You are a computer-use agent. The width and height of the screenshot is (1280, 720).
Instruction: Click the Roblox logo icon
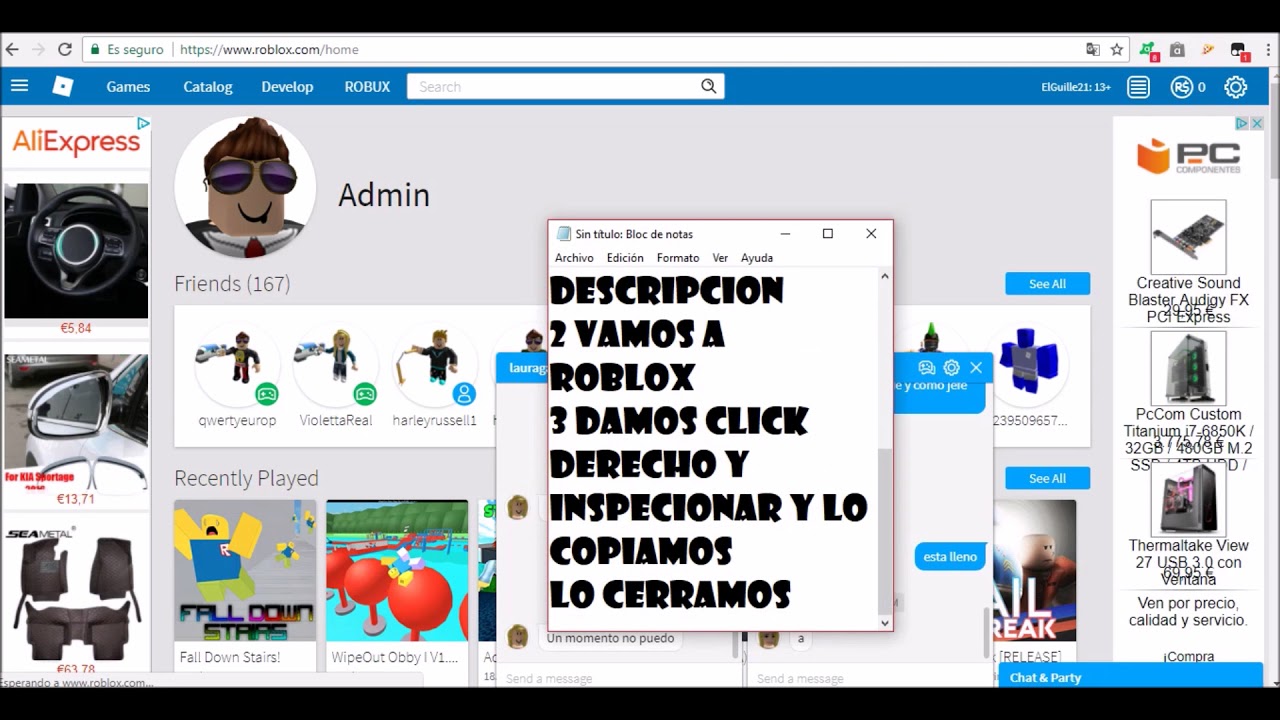click(63, 86)
